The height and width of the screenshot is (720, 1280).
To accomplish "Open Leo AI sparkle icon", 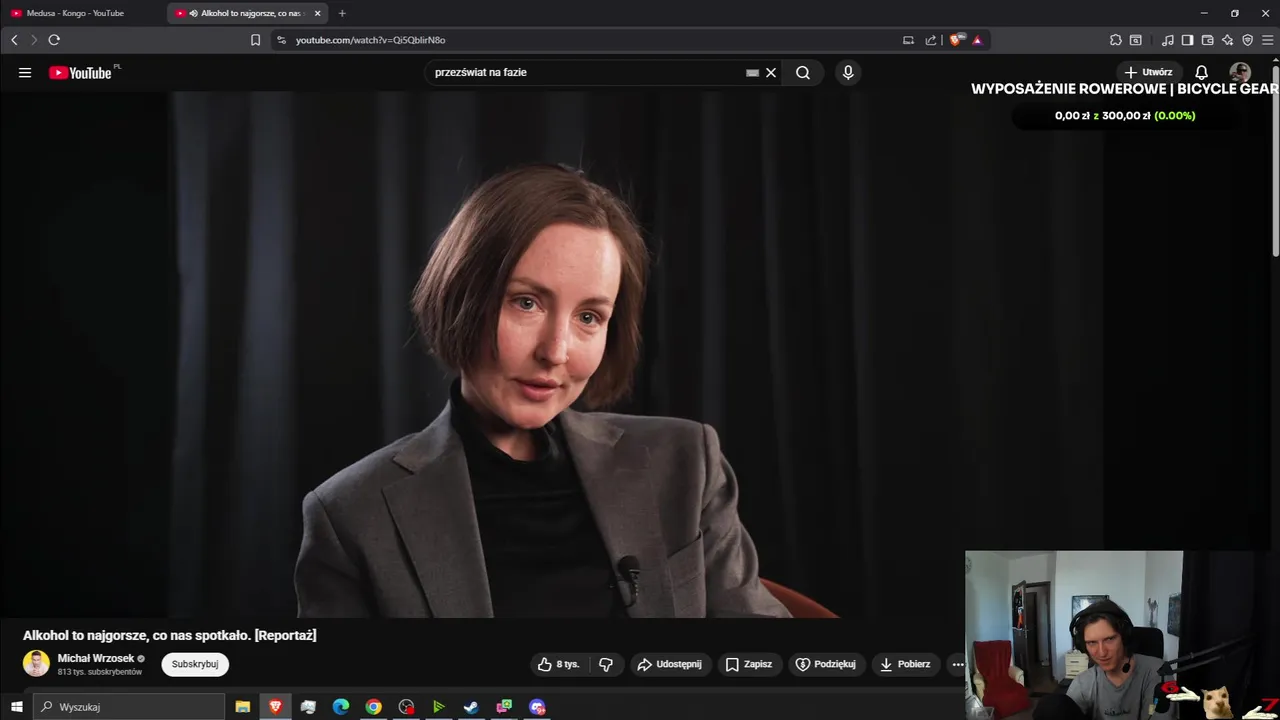I will click(x=1227, y=40).
